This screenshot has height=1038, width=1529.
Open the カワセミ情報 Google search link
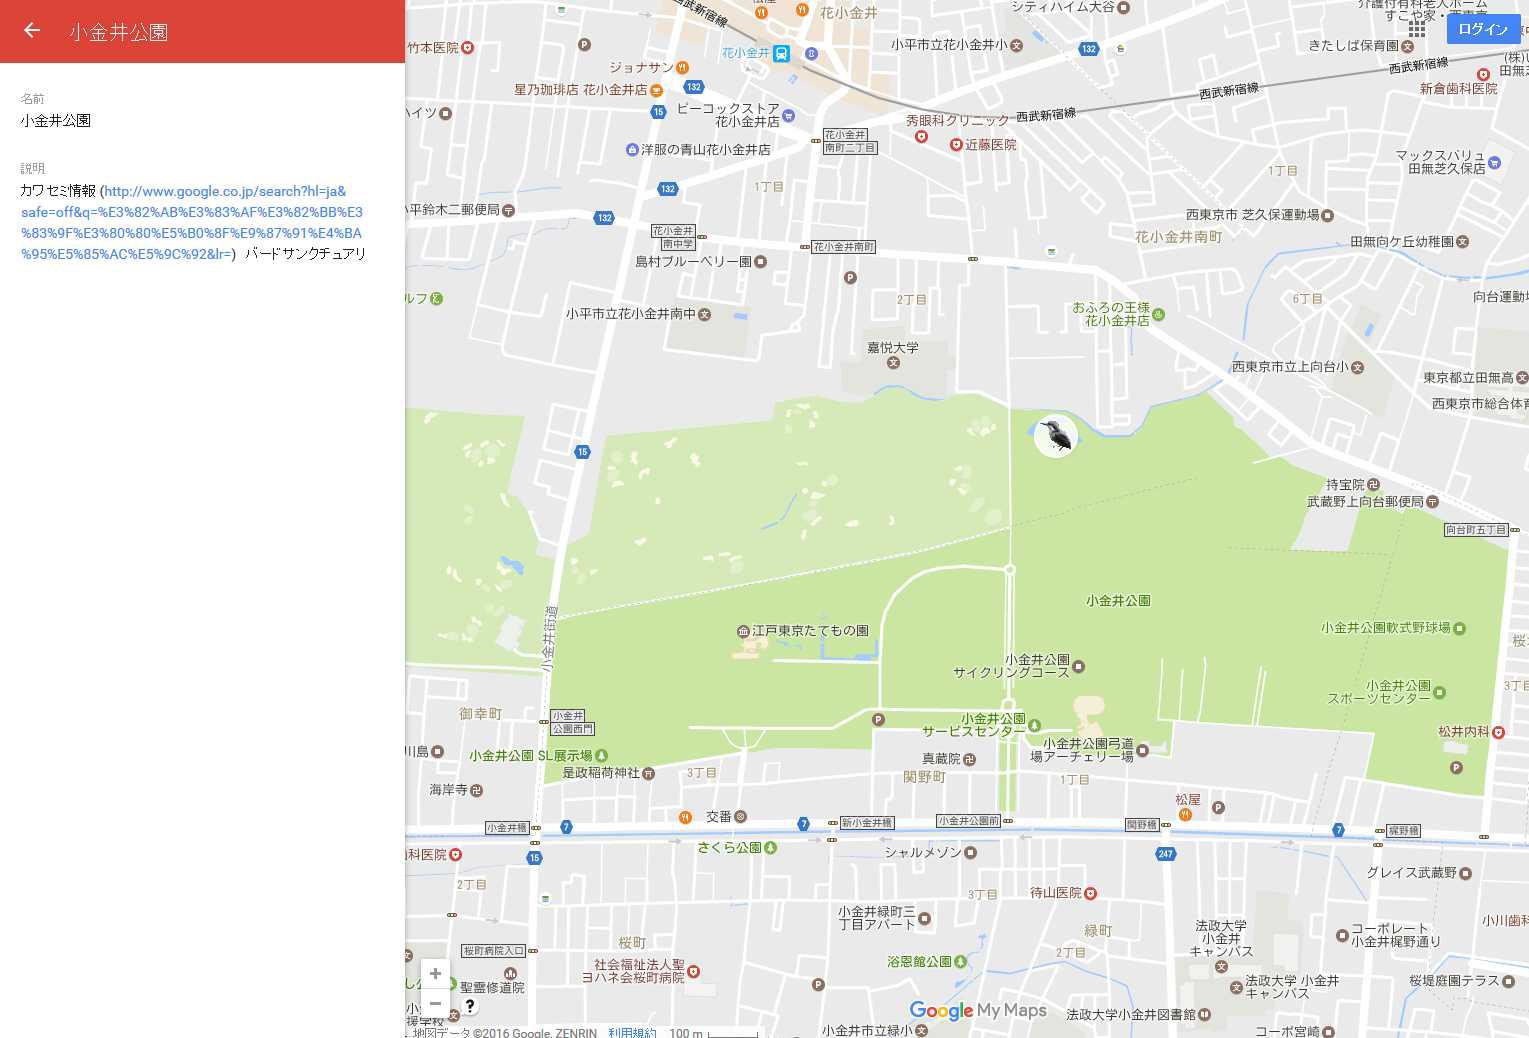click(191, 222)
